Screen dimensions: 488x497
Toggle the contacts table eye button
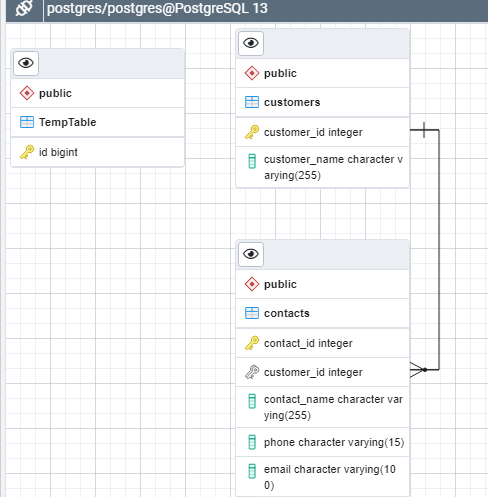[x=251, y=254]
